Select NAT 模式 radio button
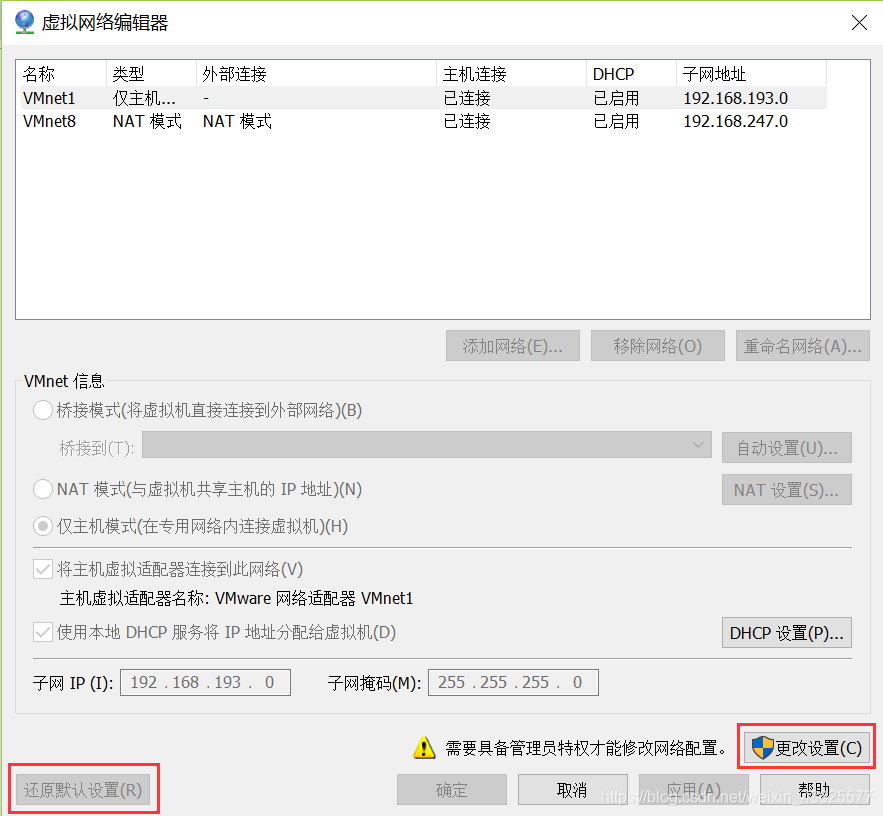Image resolution: width=883 pixels, height=816 pixels. pos(43,489)
